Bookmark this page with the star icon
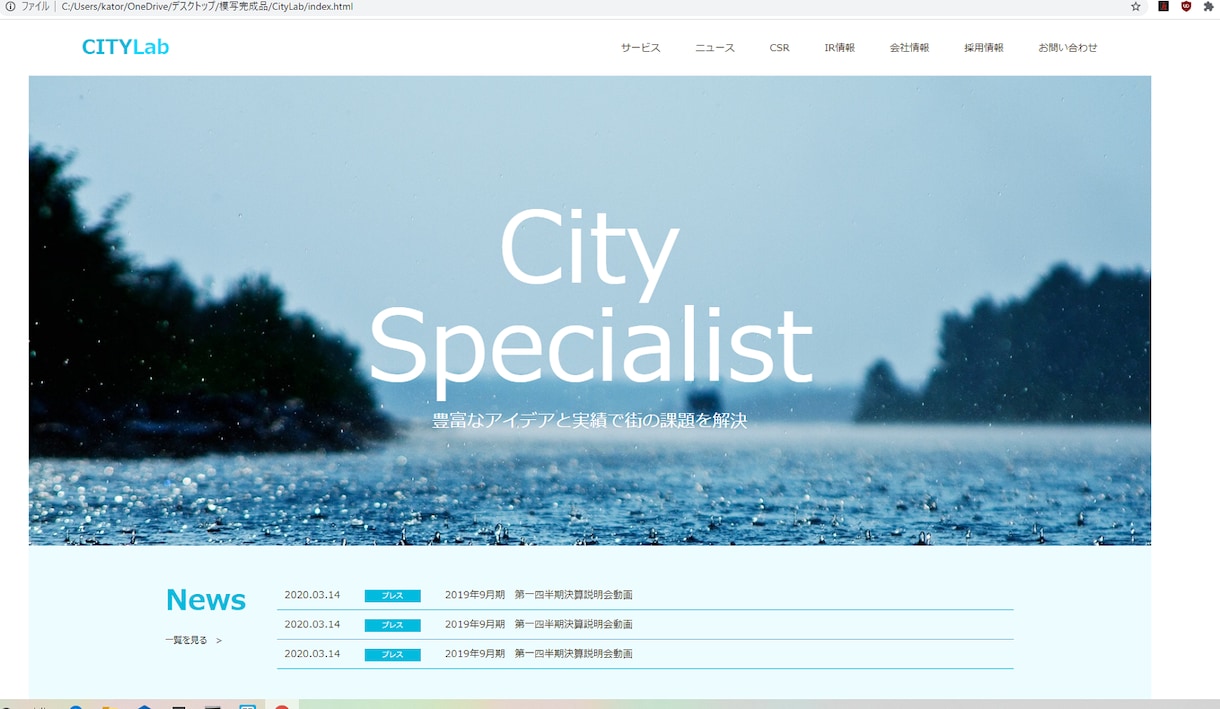 pyautogui.click(x=1136, y=6)
